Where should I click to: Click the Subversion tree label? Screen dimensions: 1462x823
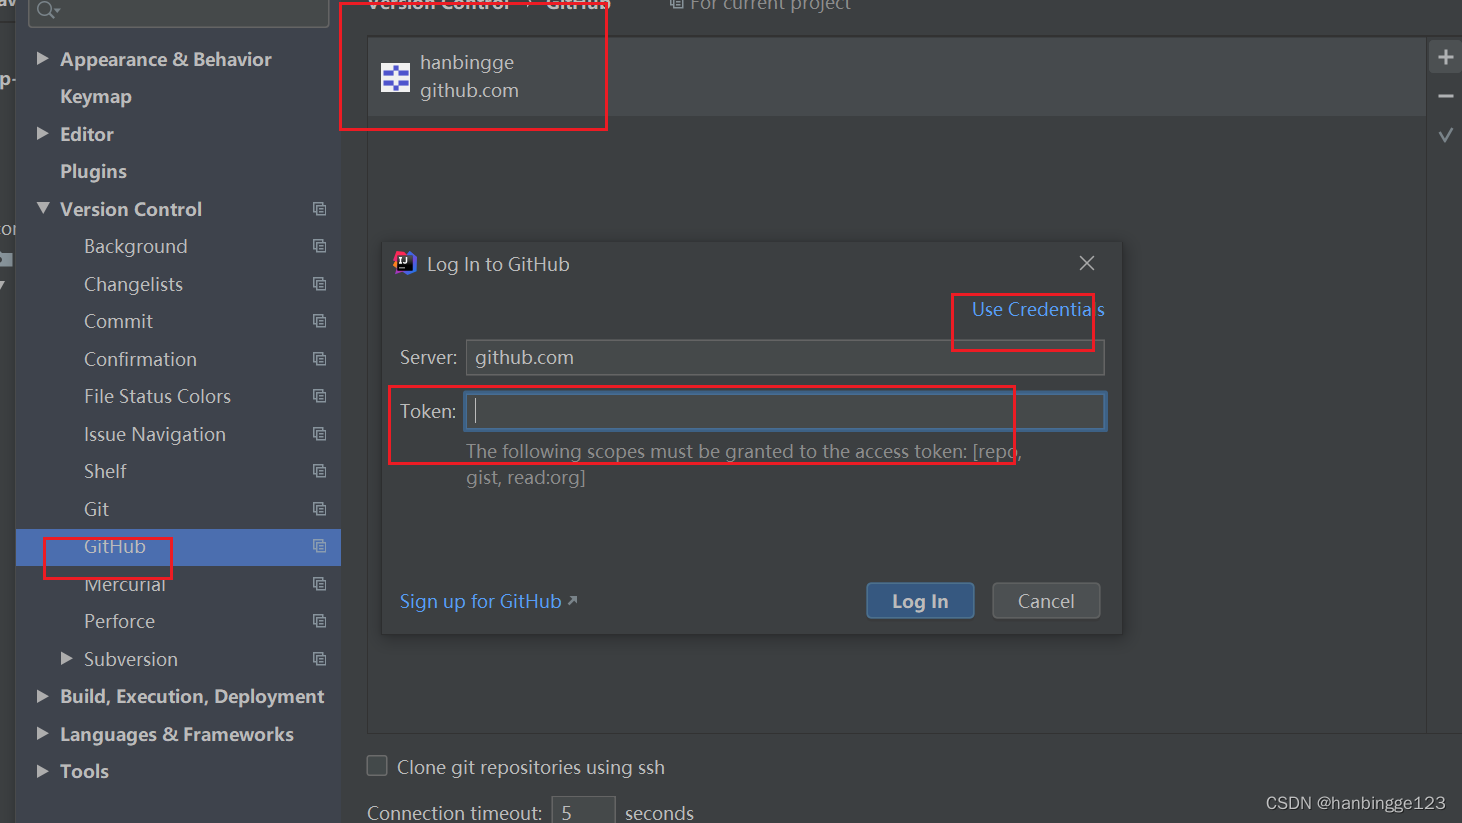[x=131, y=659]
